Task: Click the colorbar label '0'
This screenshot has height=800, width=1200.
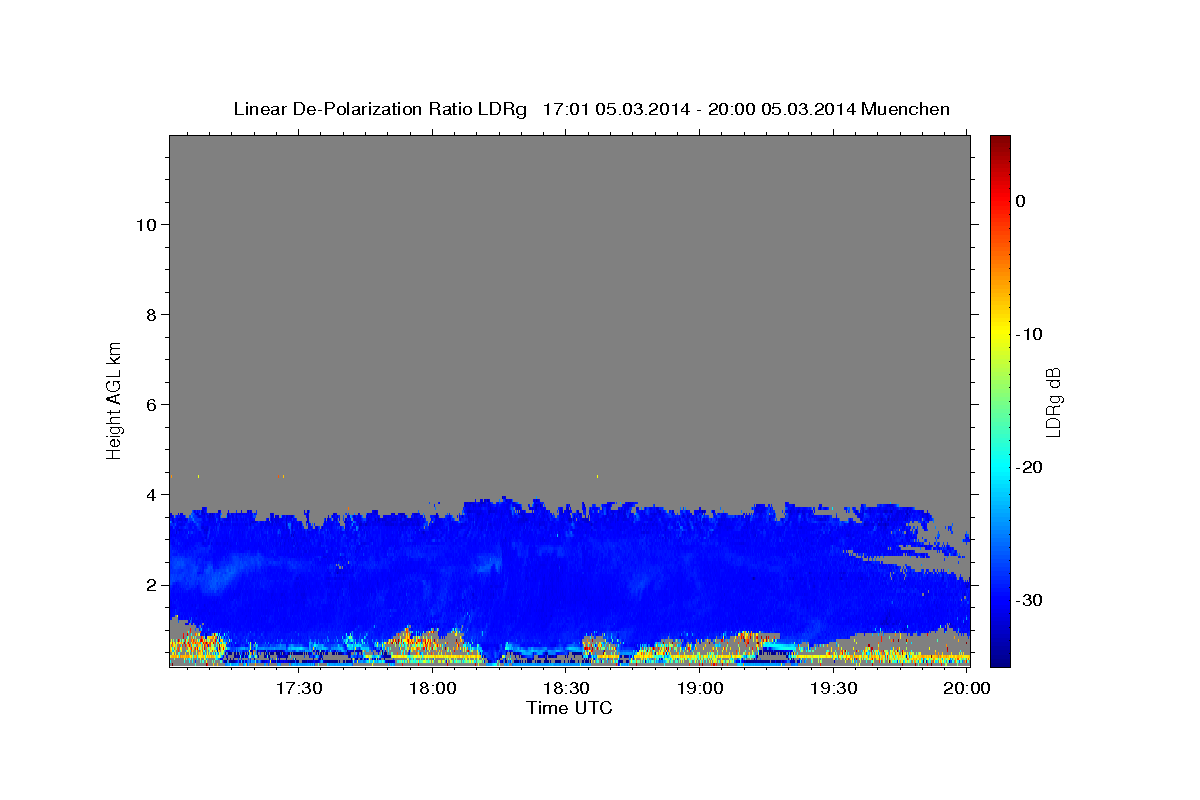Action: coord(1021,201)
